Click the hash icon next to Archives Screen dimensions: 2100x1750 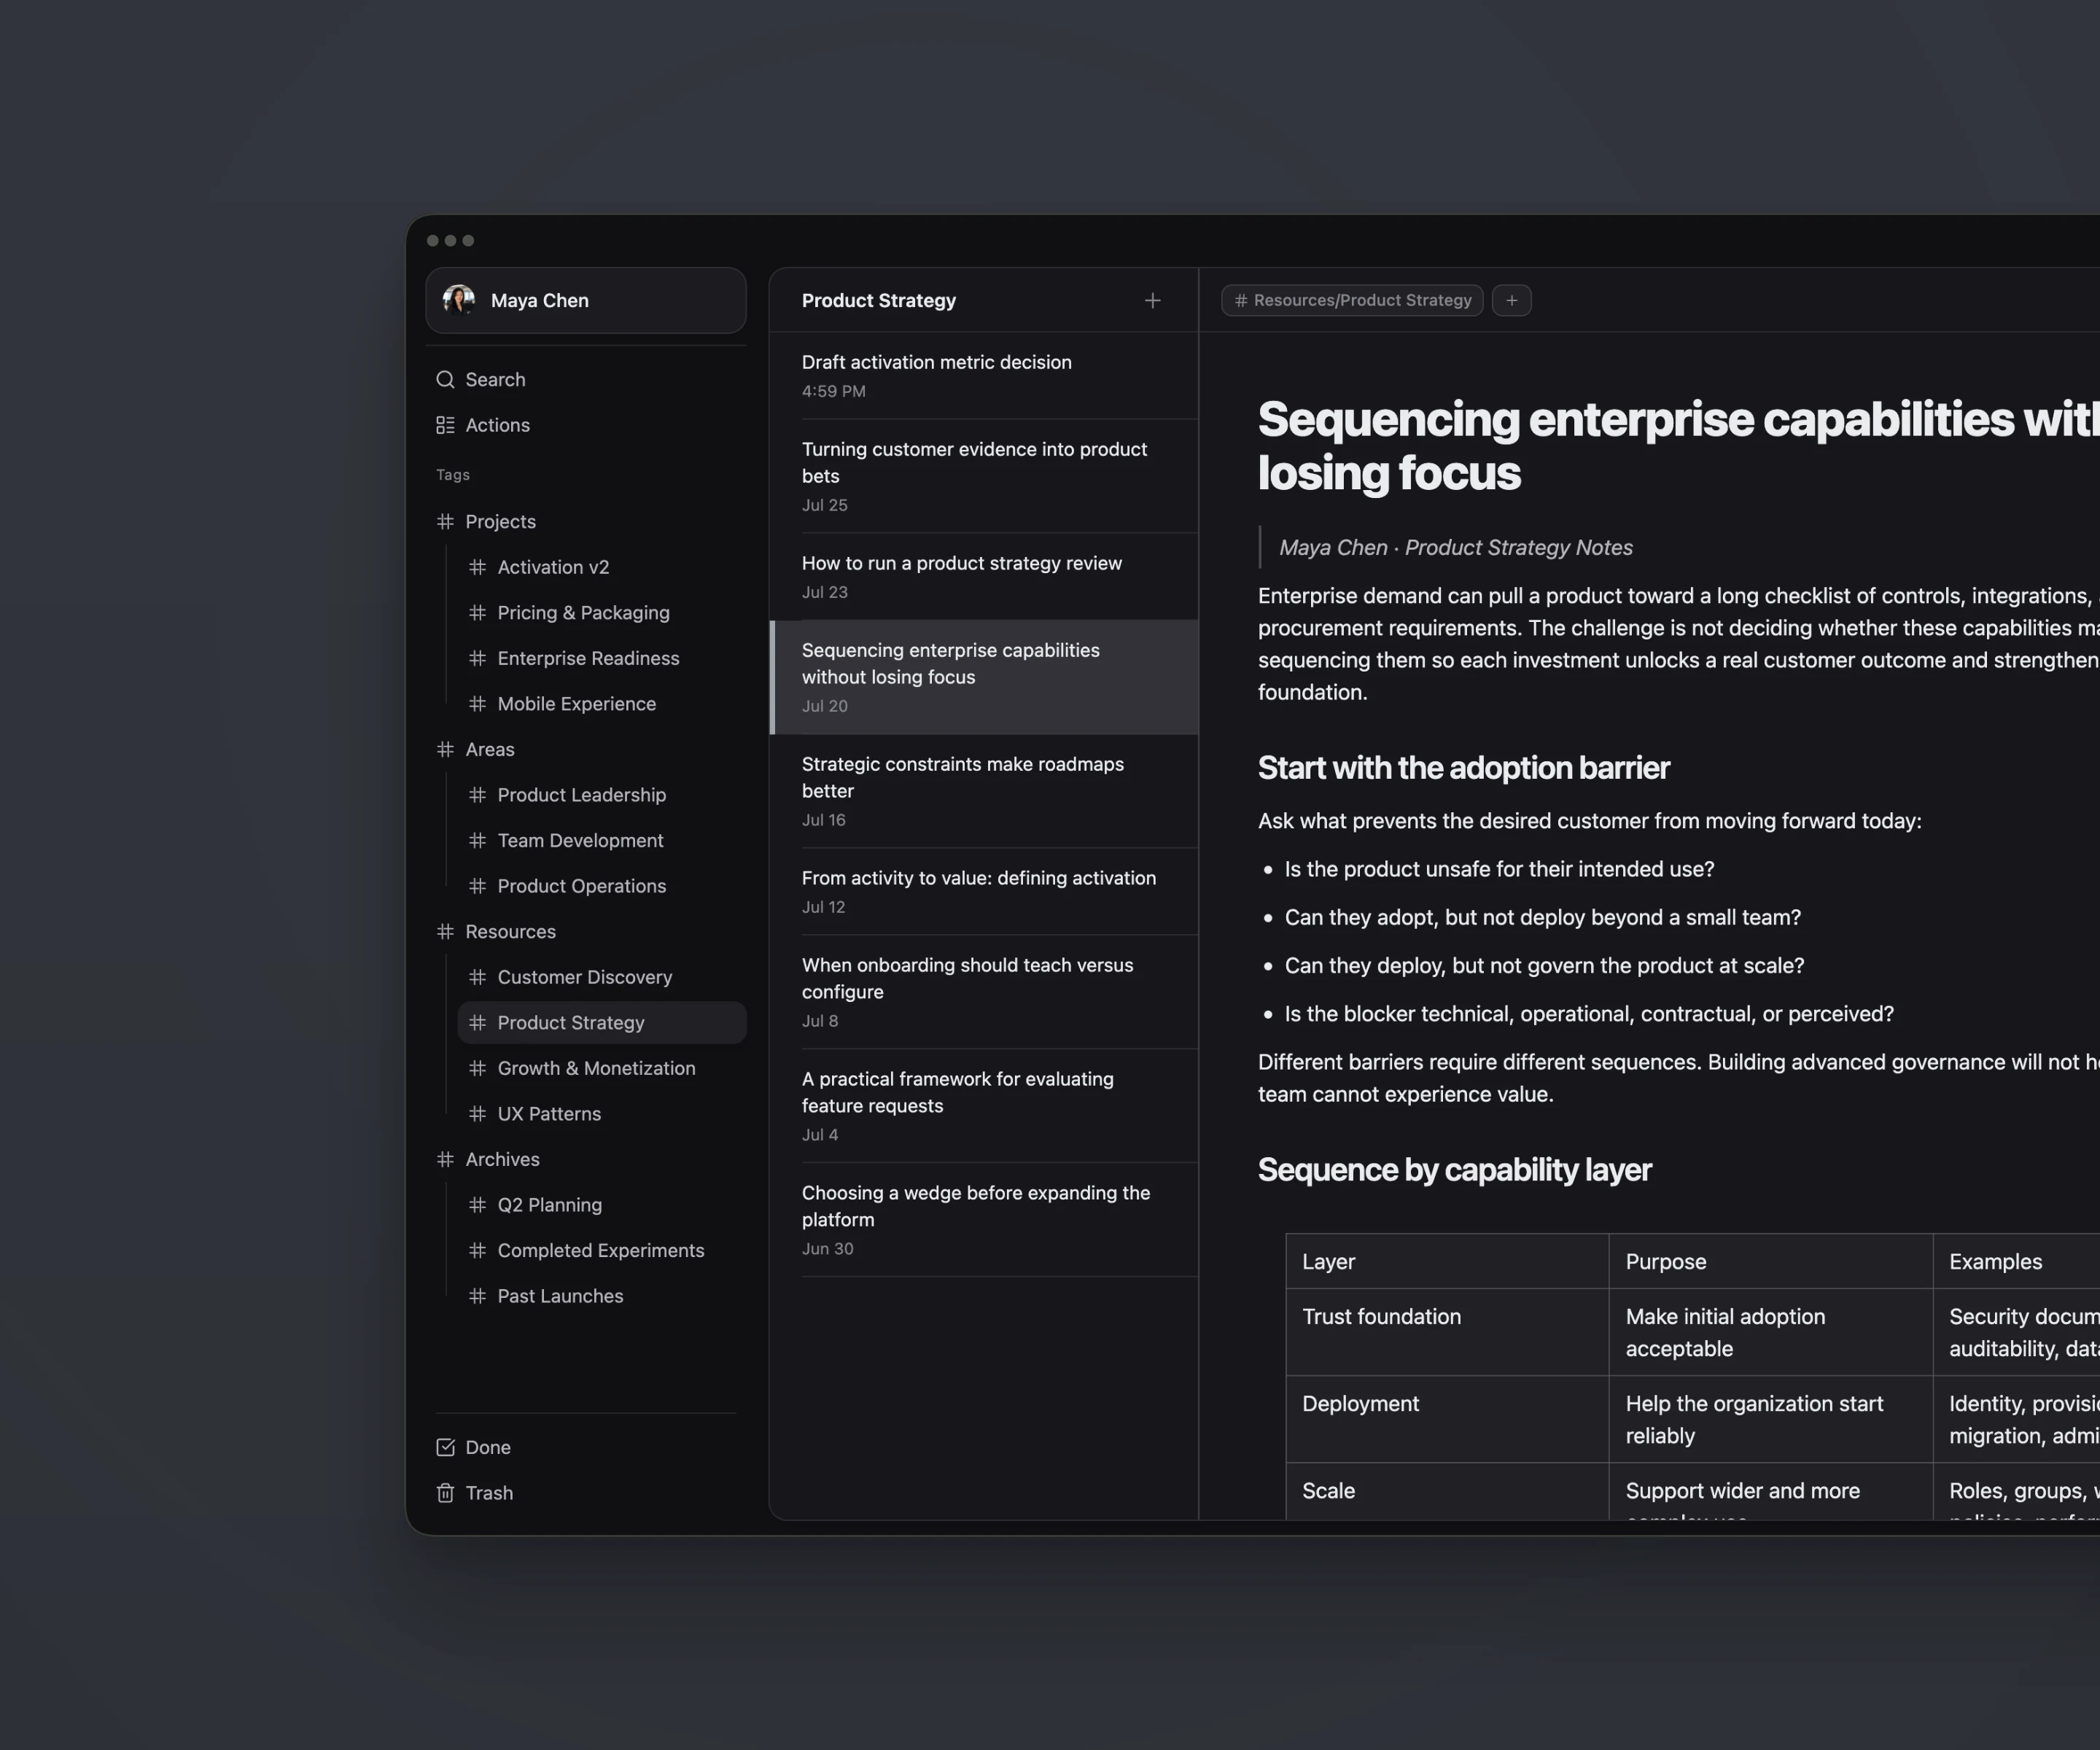click(x=445, y=1159)
